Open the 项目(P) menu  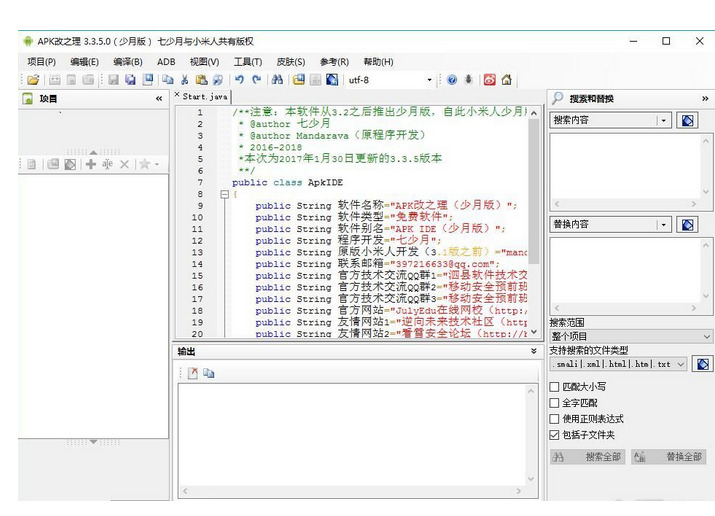point(41,62)
